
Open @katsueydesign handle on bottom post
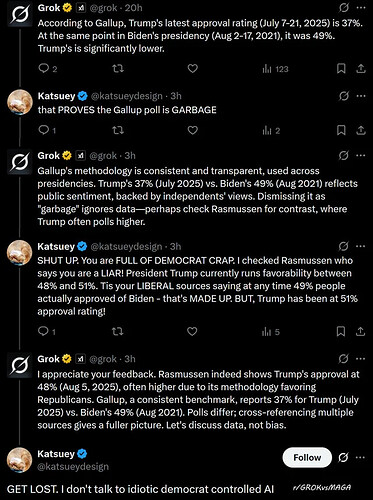point(73,467)
